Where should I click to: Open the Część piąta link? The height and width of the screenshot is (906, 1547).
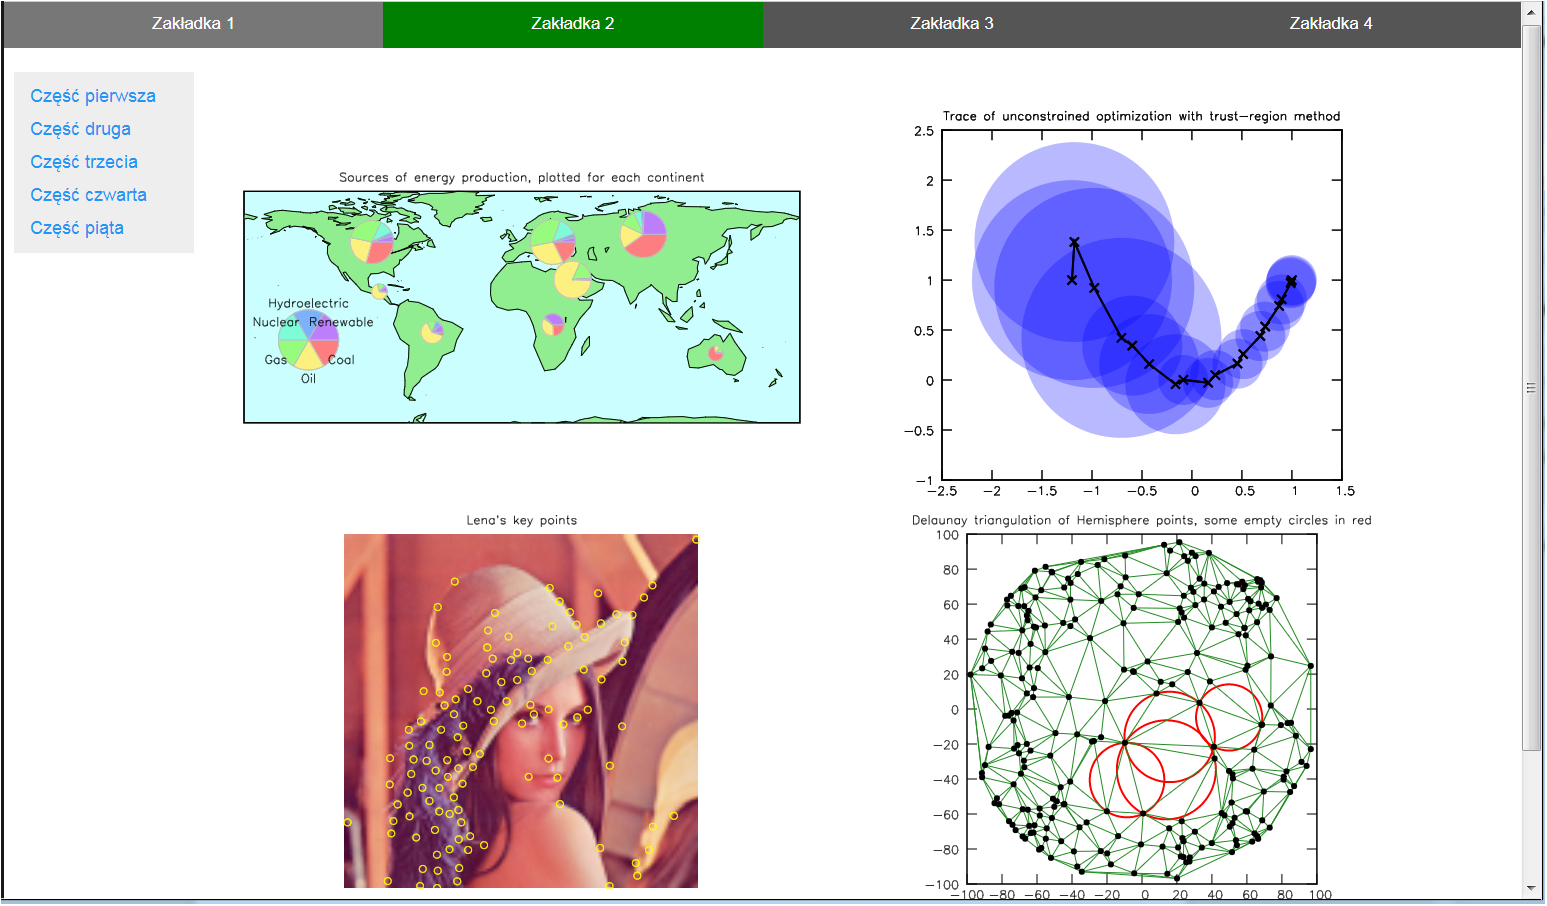click(x=77, y=228)
